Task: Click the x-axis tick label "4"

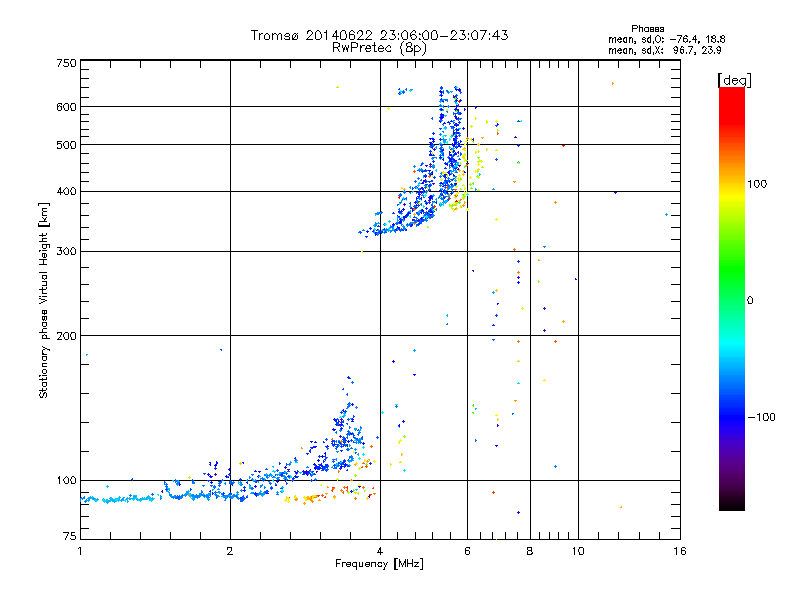Action: [380, 551]
